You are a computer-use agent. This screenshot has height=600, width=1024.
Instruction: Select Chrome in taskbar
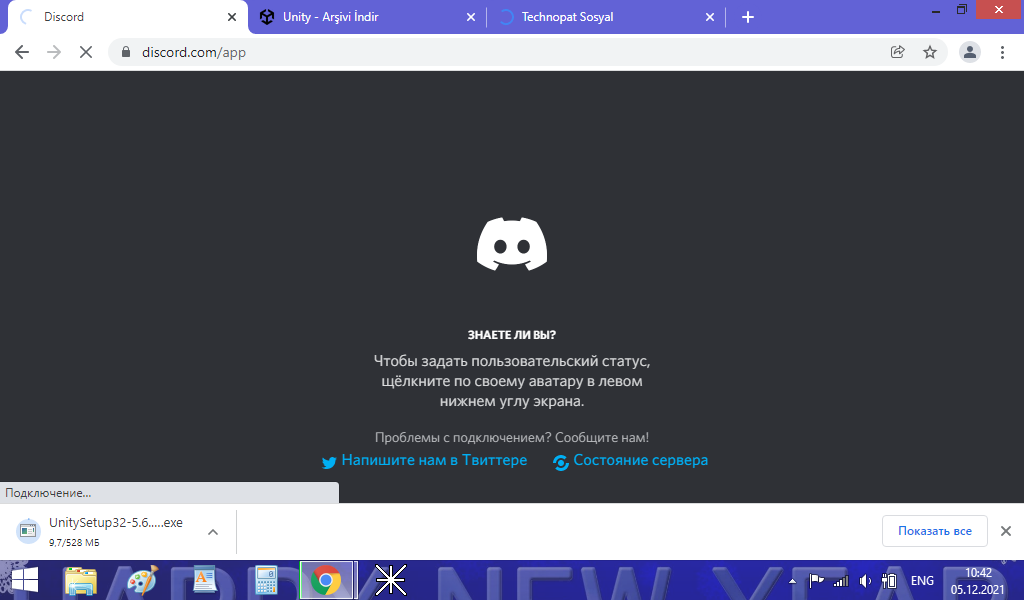[326, 580]
